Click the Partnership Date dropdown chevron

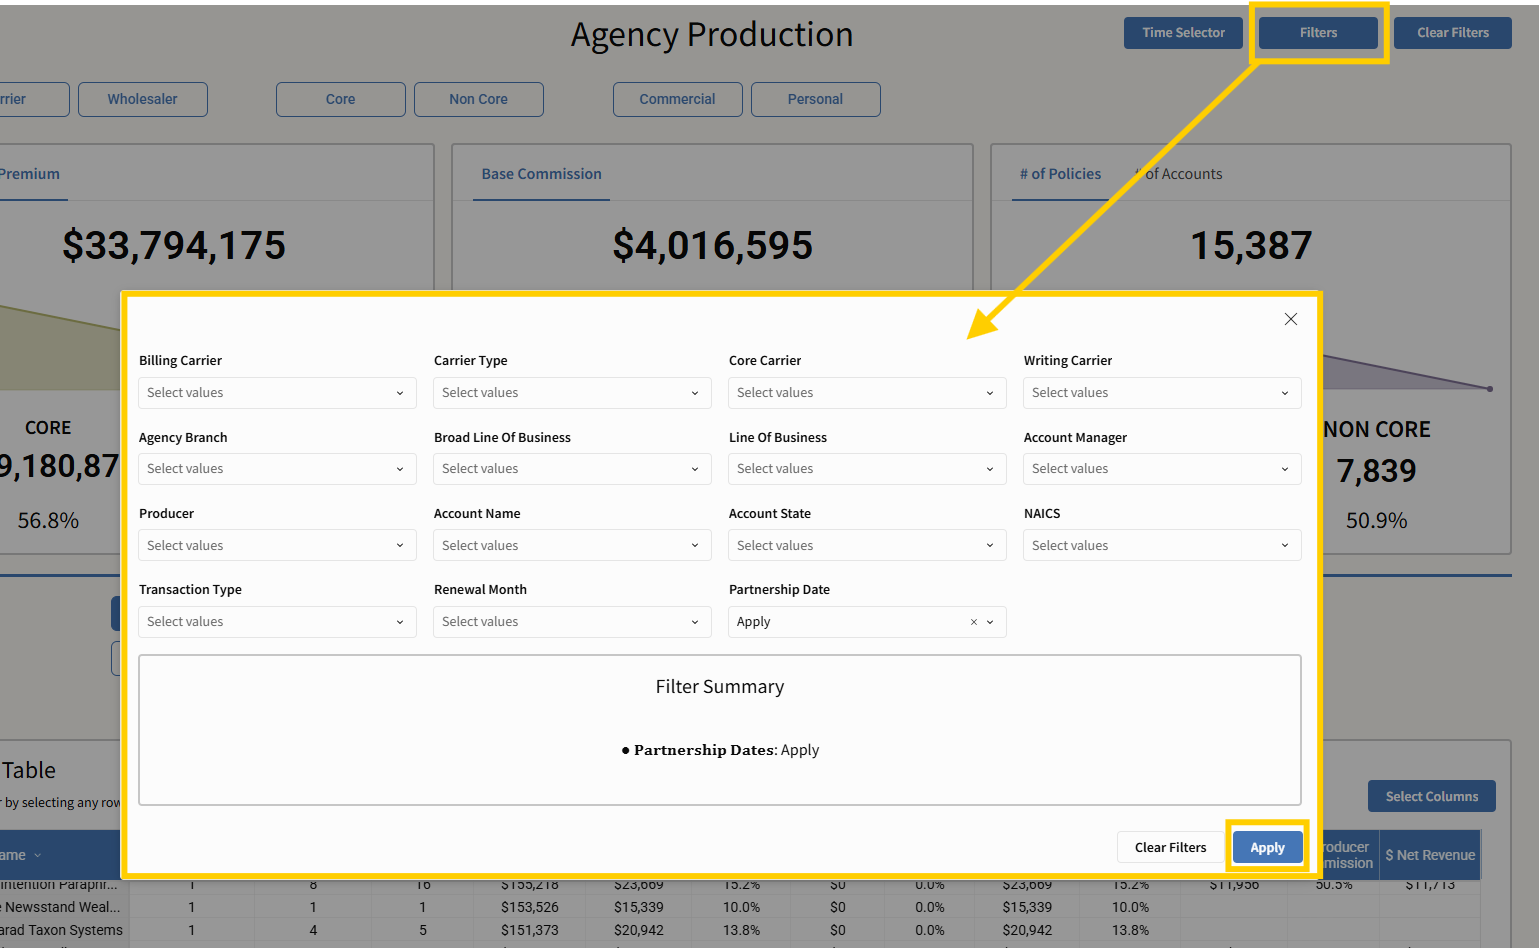(x=990, y=622)
